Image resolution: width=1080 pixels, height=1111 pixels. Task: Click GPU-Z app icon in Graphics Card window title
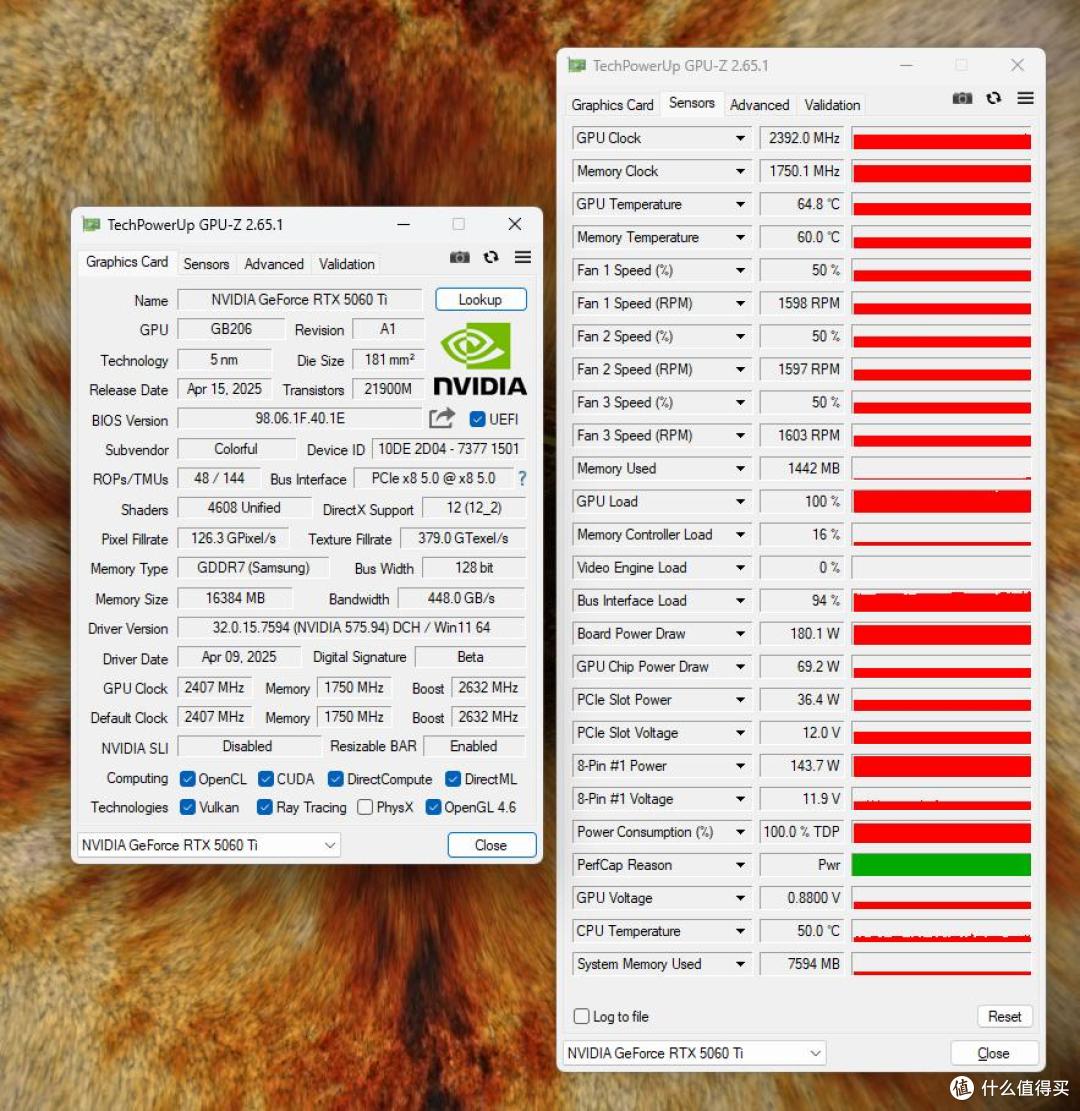click(x=91, y=225)
